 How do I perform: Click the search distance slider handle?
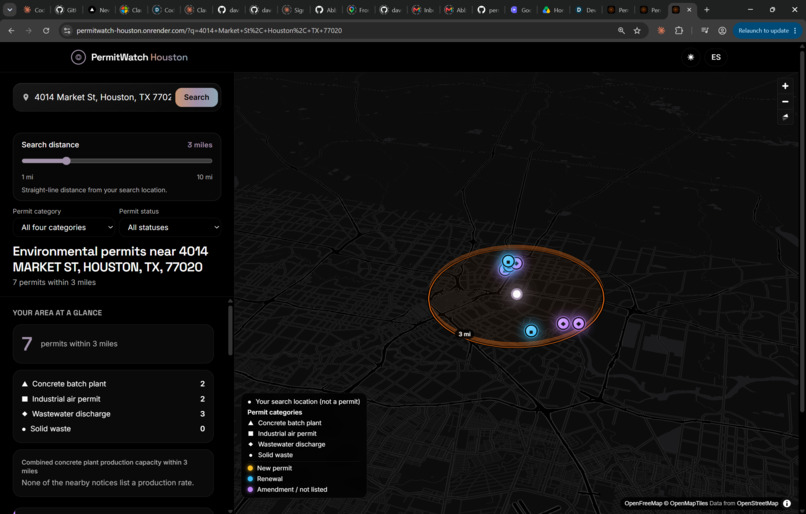[x=66, y=161]
